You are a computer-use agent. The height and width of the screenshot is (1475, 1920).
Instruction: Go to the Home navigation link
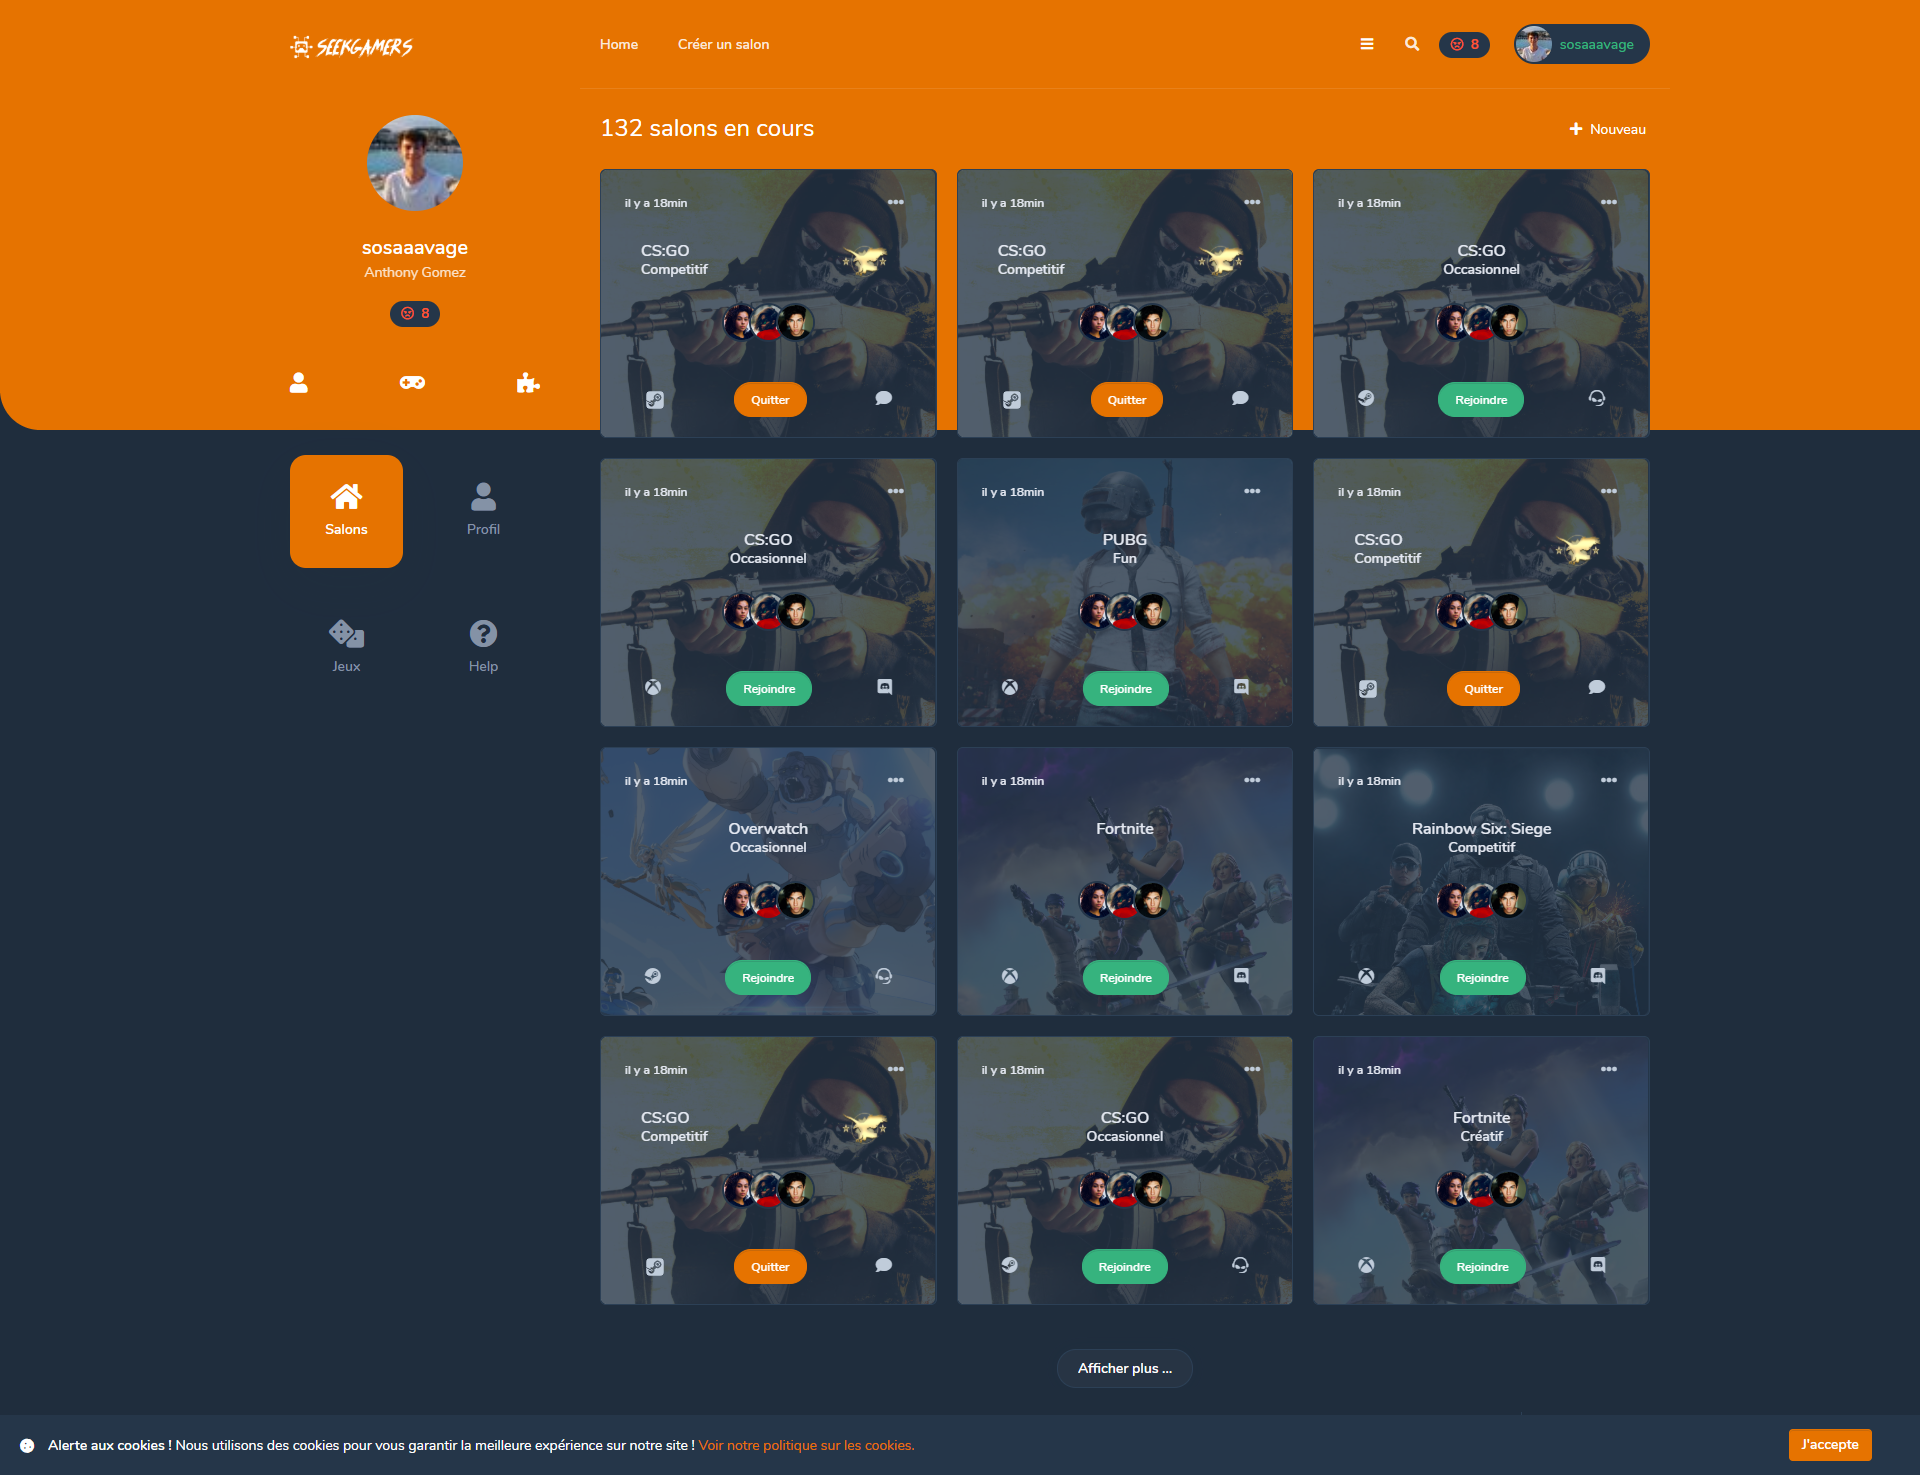coord(619,44)
